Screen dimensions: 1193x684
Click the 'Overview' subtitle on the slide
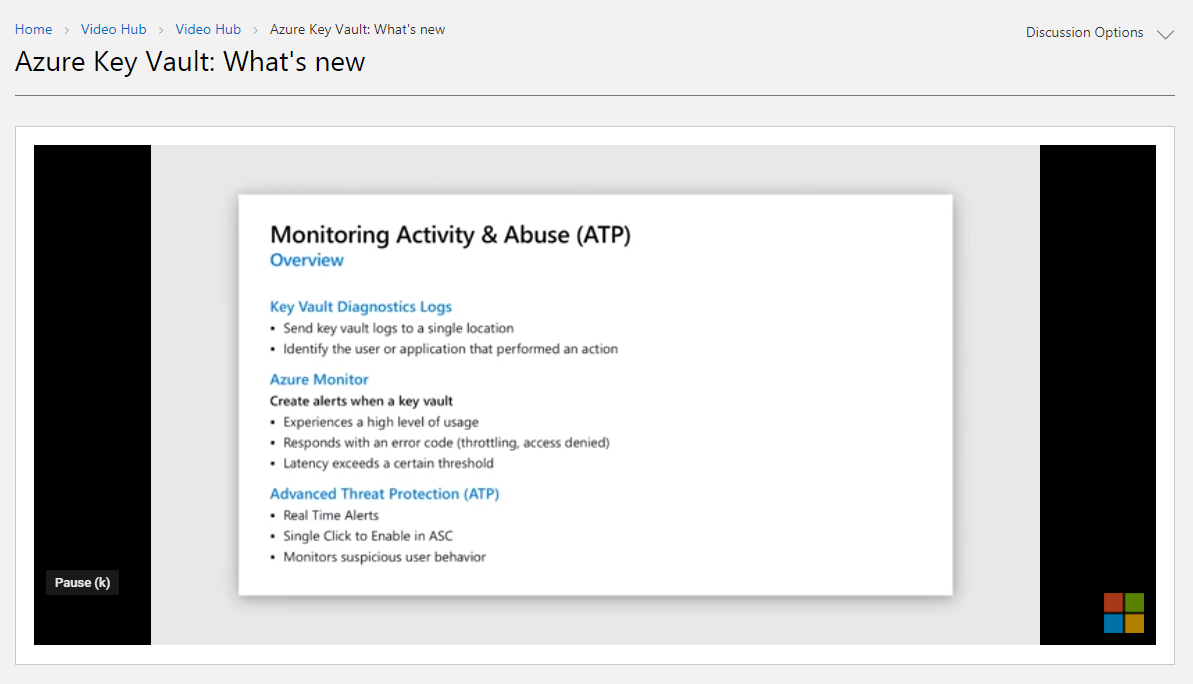pyautogui.click(x=307, y=260)
